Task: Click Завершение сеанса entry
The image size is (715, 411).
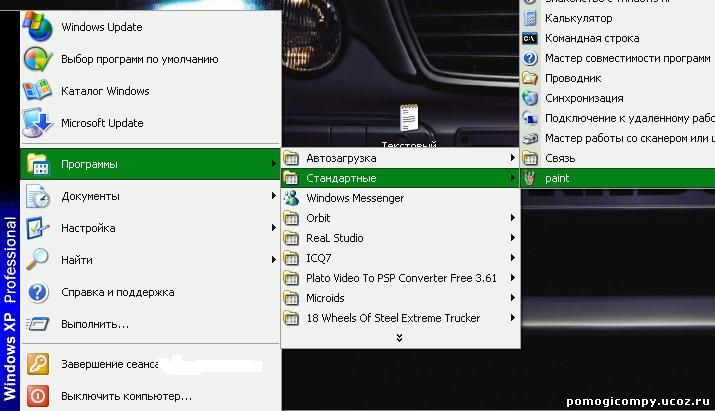Action: point(150,364)
